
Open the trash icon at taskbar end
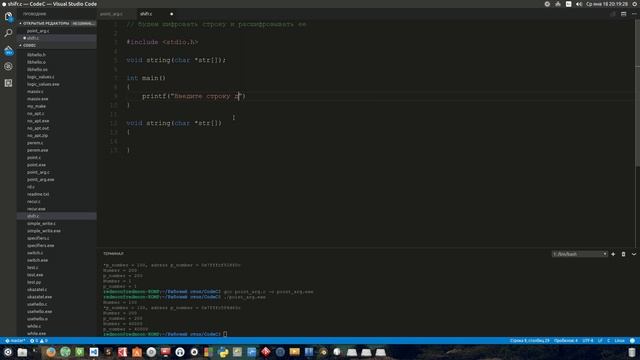coord(631,352)
